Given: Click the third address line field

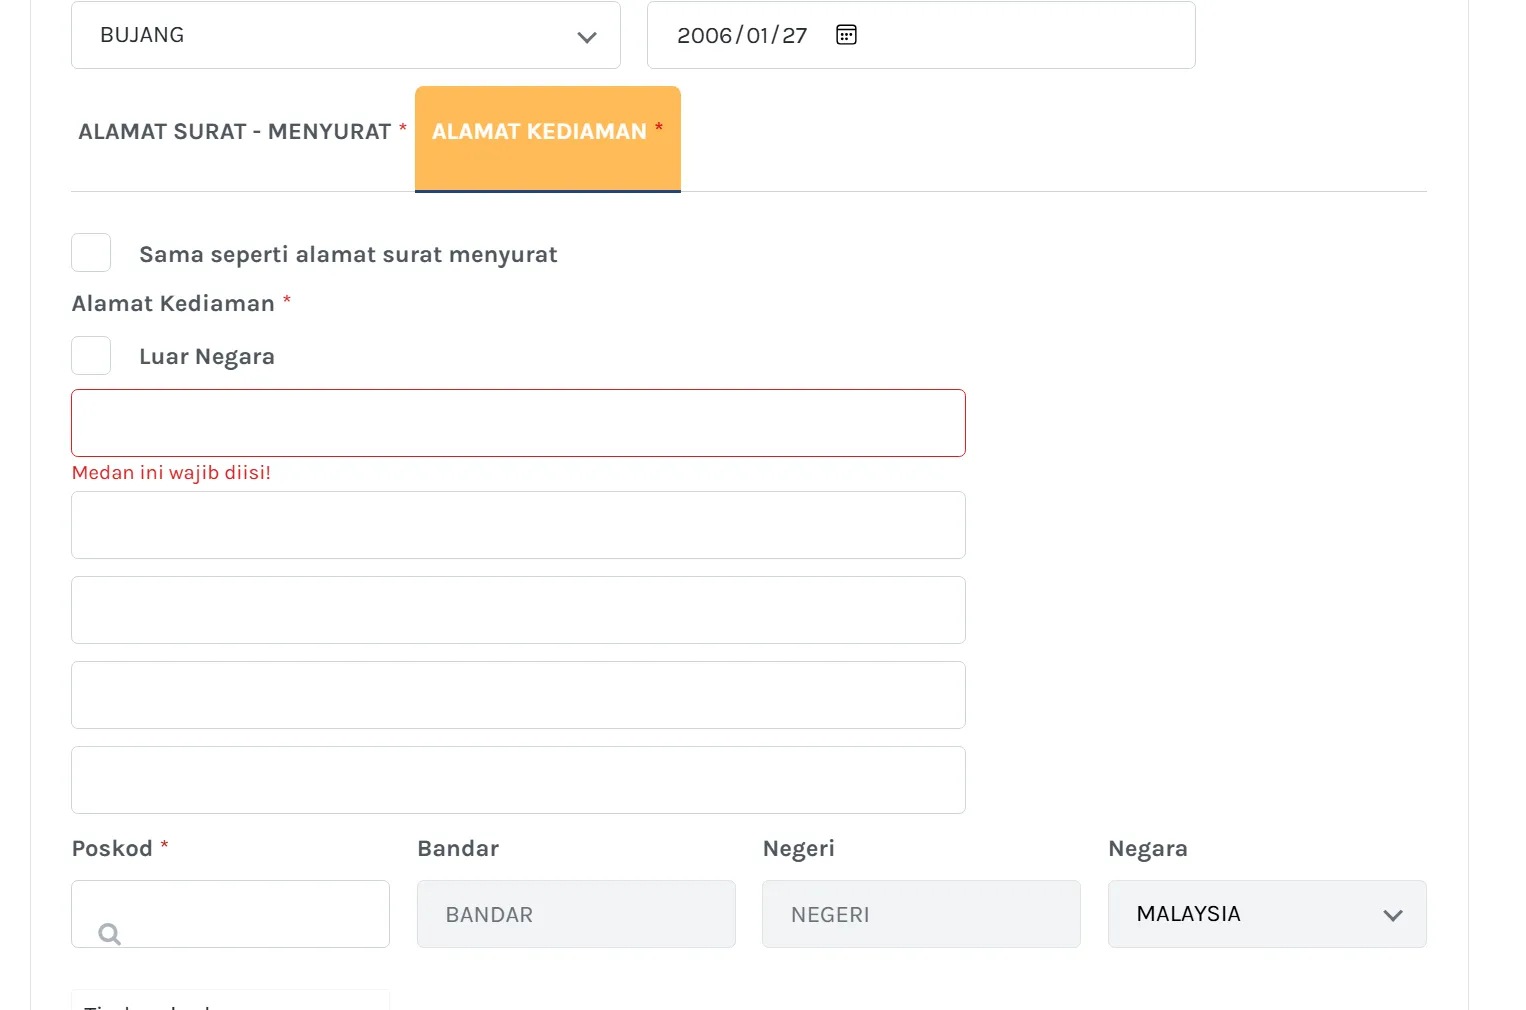Looking at the screenshot, I should (518, 610).
